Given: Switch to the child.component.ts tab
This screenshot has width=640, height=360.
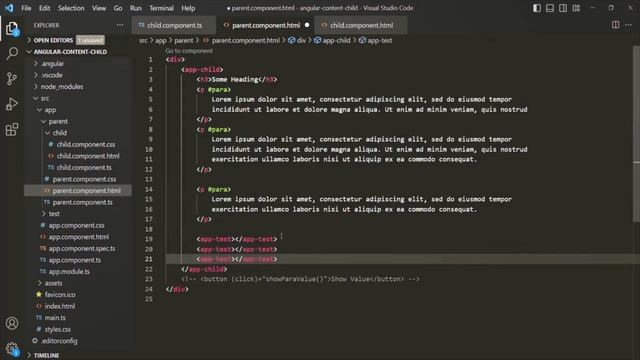Looking at the screenshot, I should click(x=174, y=25).
